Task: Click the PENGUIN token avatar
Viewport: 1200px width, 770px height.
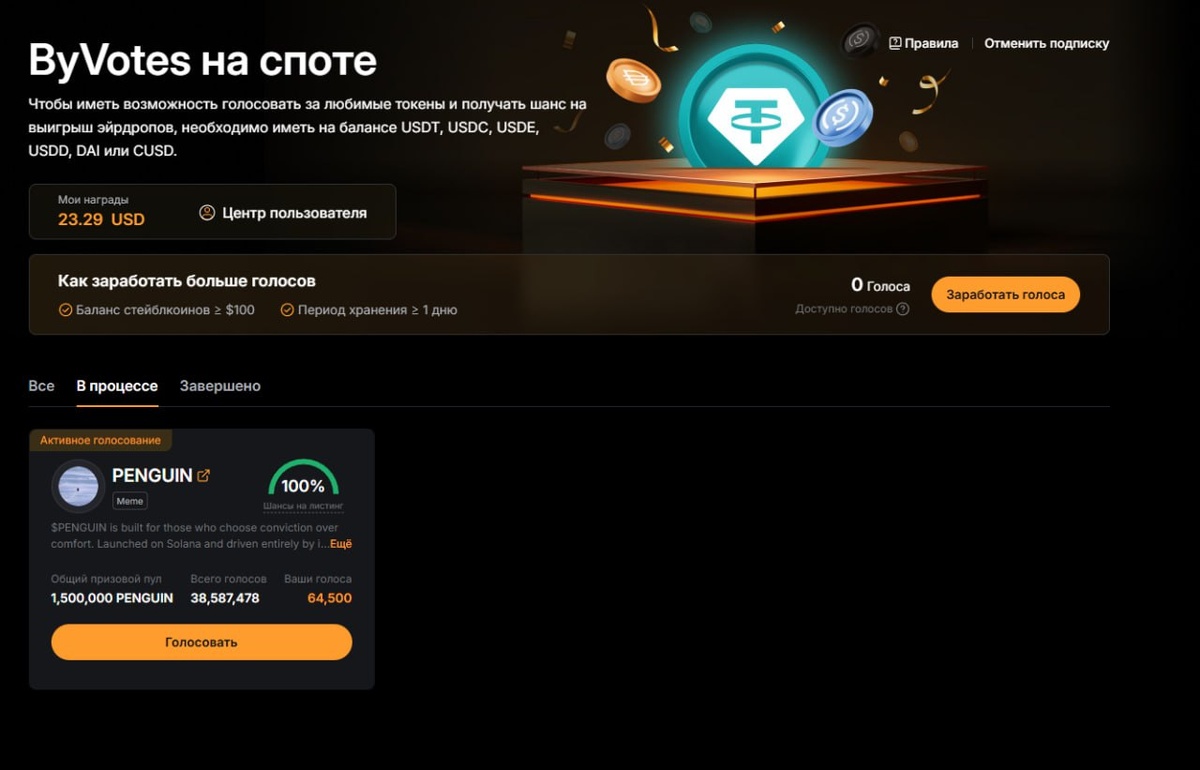Action: point(78,486)
